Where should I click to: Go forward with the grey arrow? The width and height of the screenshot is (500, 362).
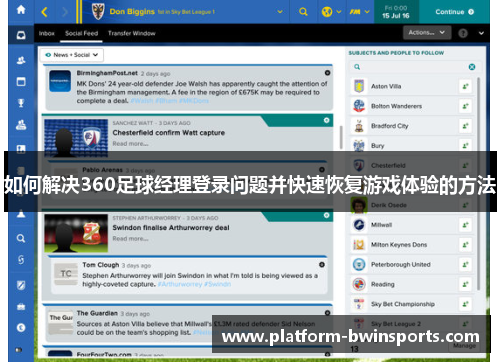[x=65, y=12]
